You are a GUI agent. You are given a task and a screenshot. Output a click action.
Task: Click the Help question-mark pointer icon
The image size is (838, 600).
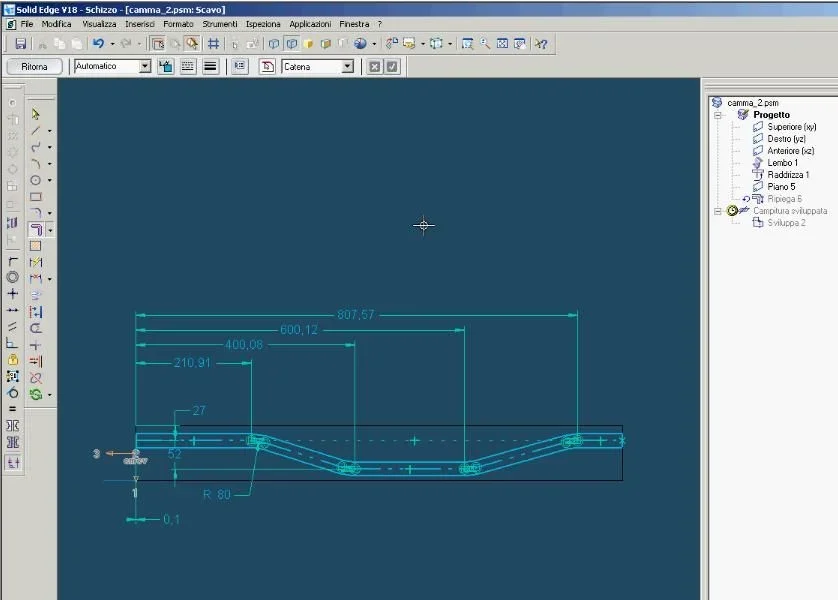pos(541,44)
